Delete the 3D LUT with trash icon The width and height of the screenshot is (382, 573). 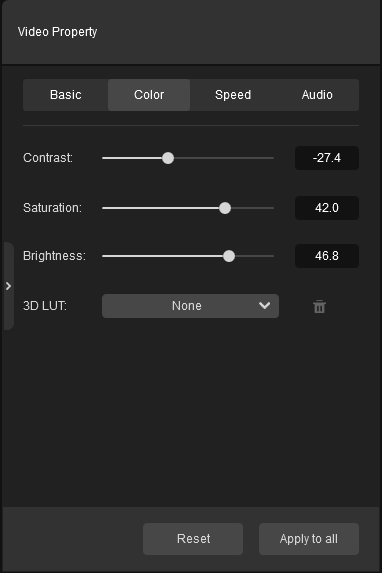click(319, 306)
